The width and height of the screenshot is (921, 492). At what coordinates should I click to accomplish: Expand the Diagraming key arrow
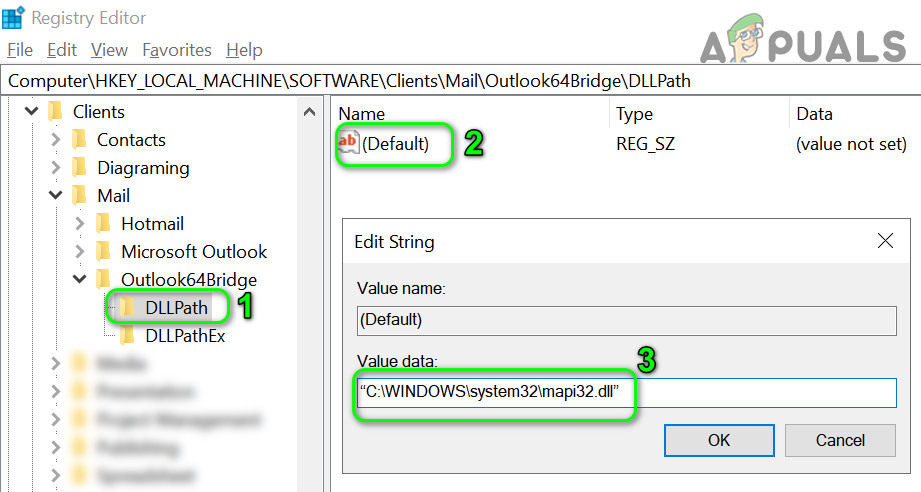coord(56,168)
